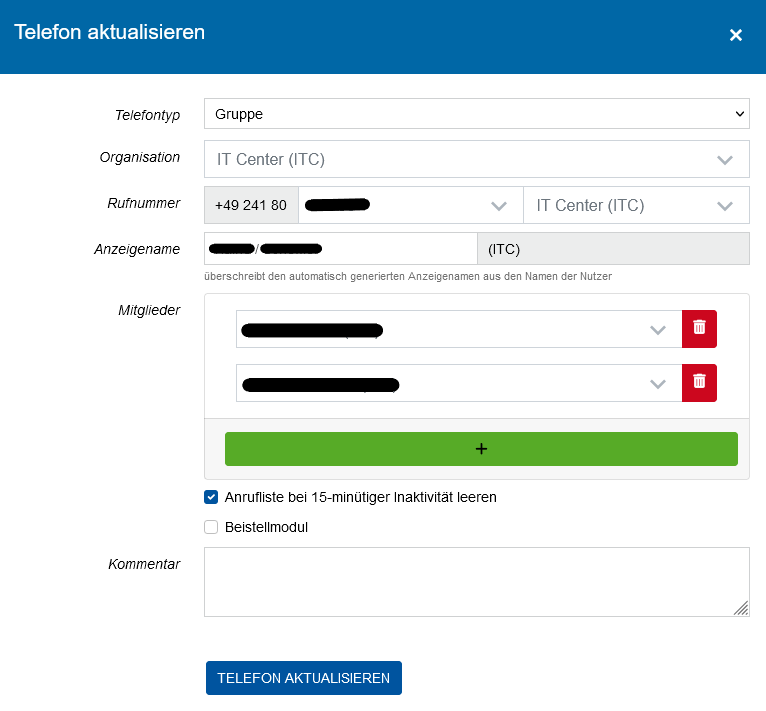Screen dimensions: 766x711
Task: Click the Kommentar textarea resize handle
Action: (741, 608)
